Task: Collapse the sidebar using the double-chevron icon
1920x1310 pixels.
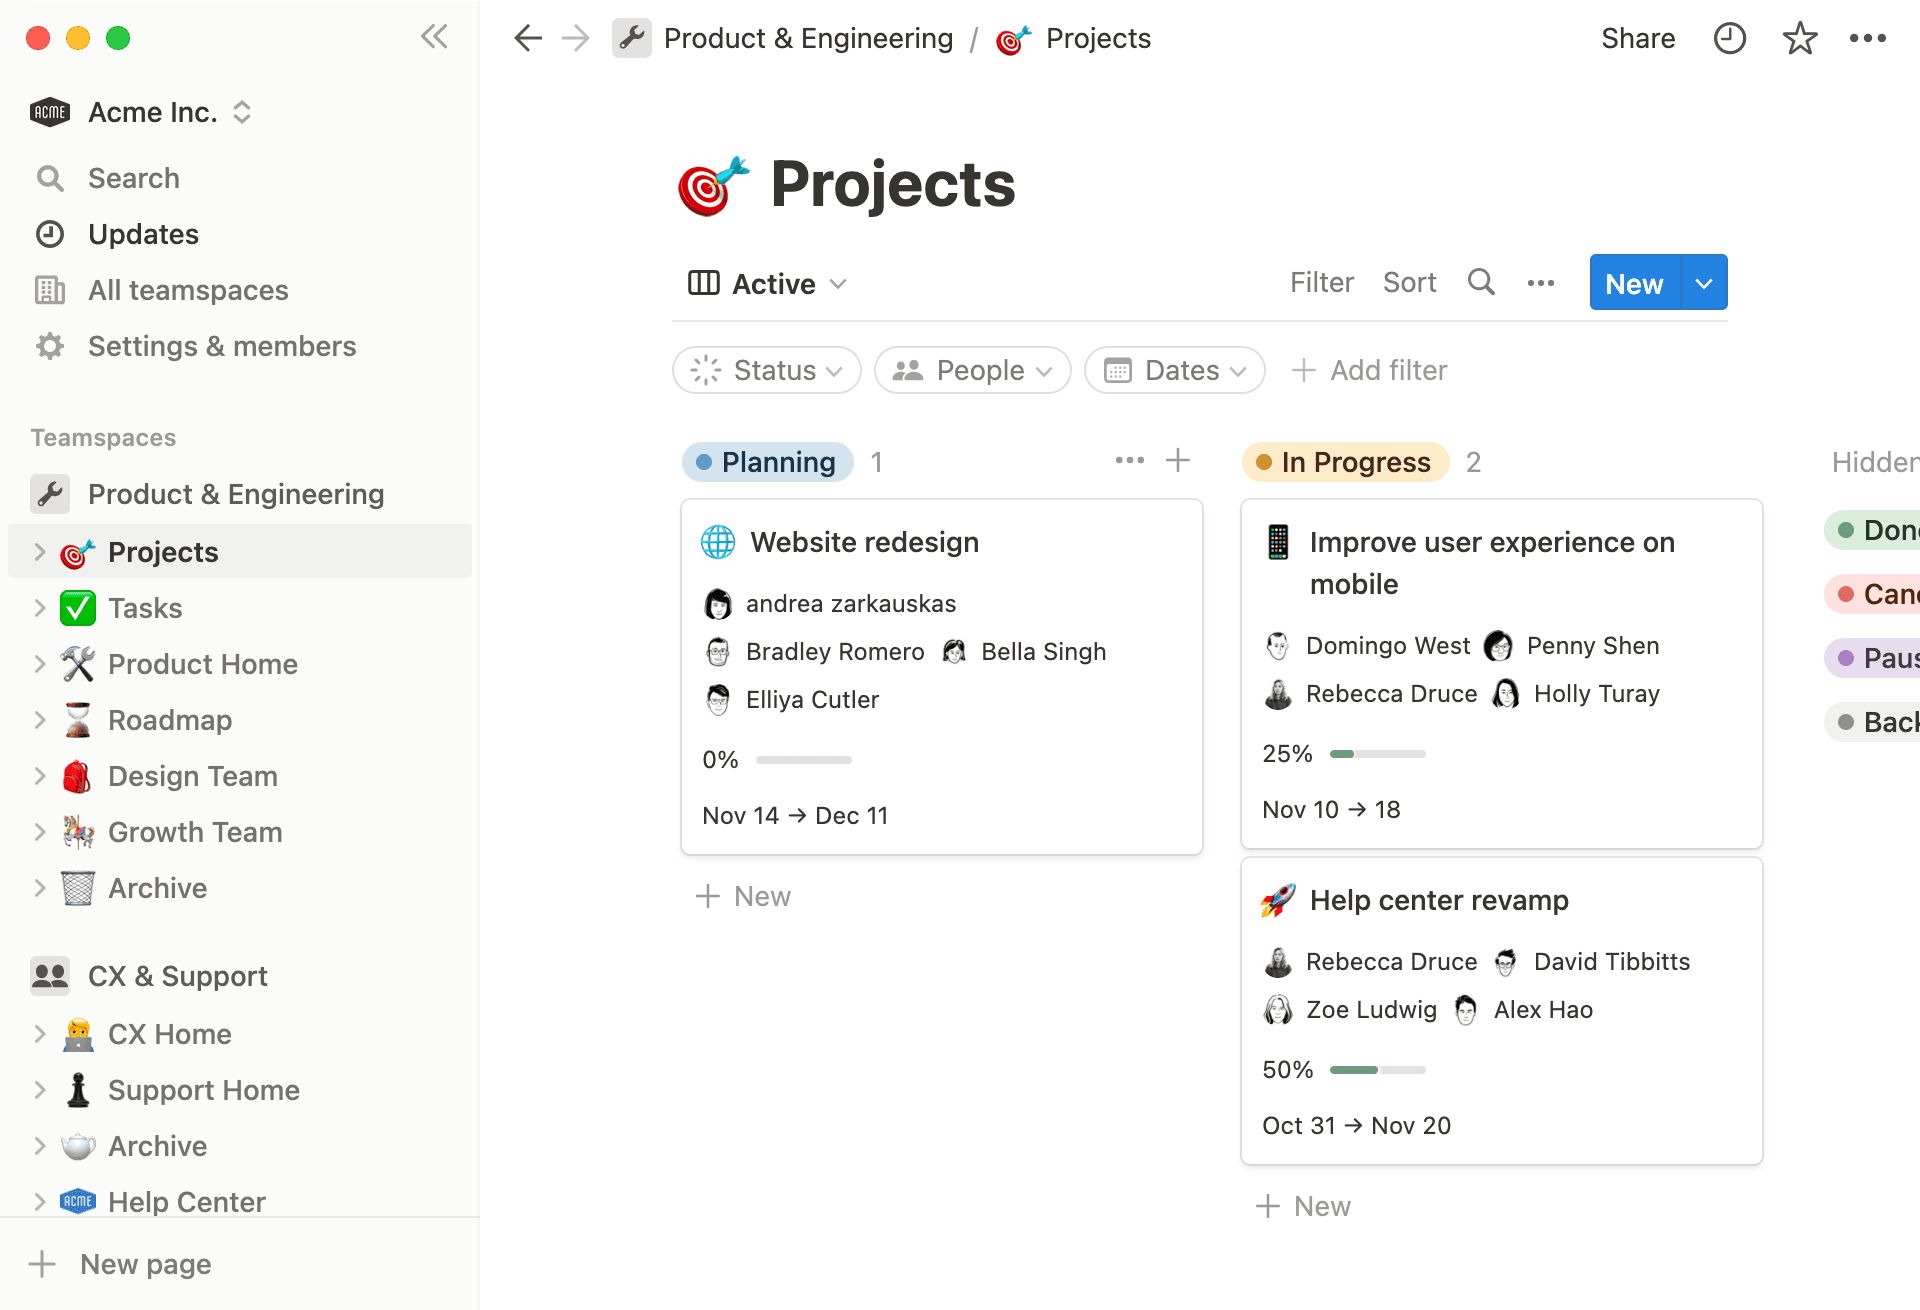Action: click(434, 37)
